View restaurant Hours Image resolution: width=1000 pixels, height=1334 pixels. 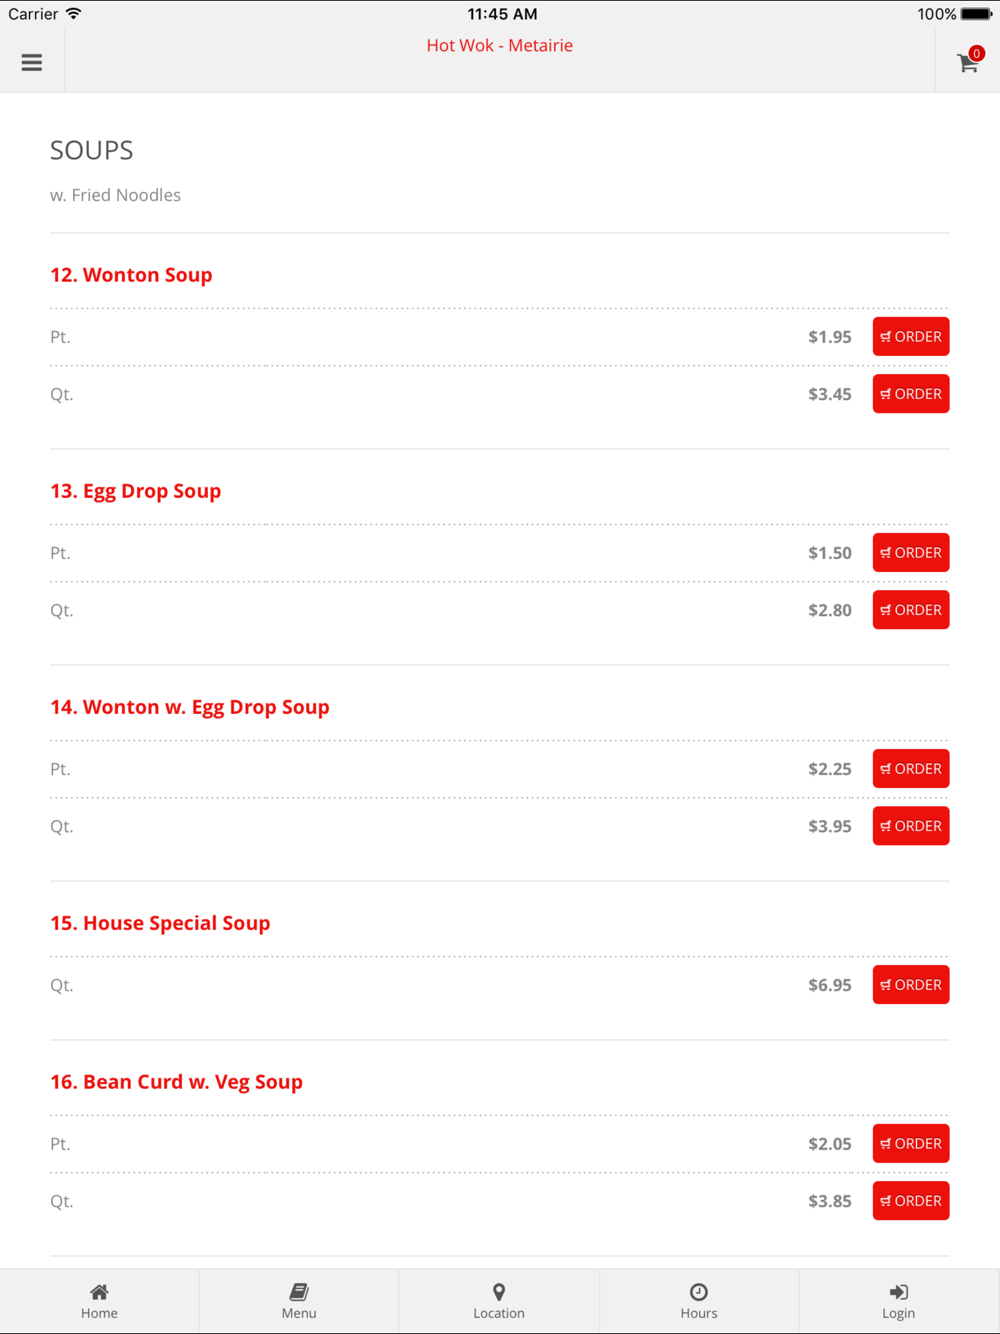point(699,1301)
